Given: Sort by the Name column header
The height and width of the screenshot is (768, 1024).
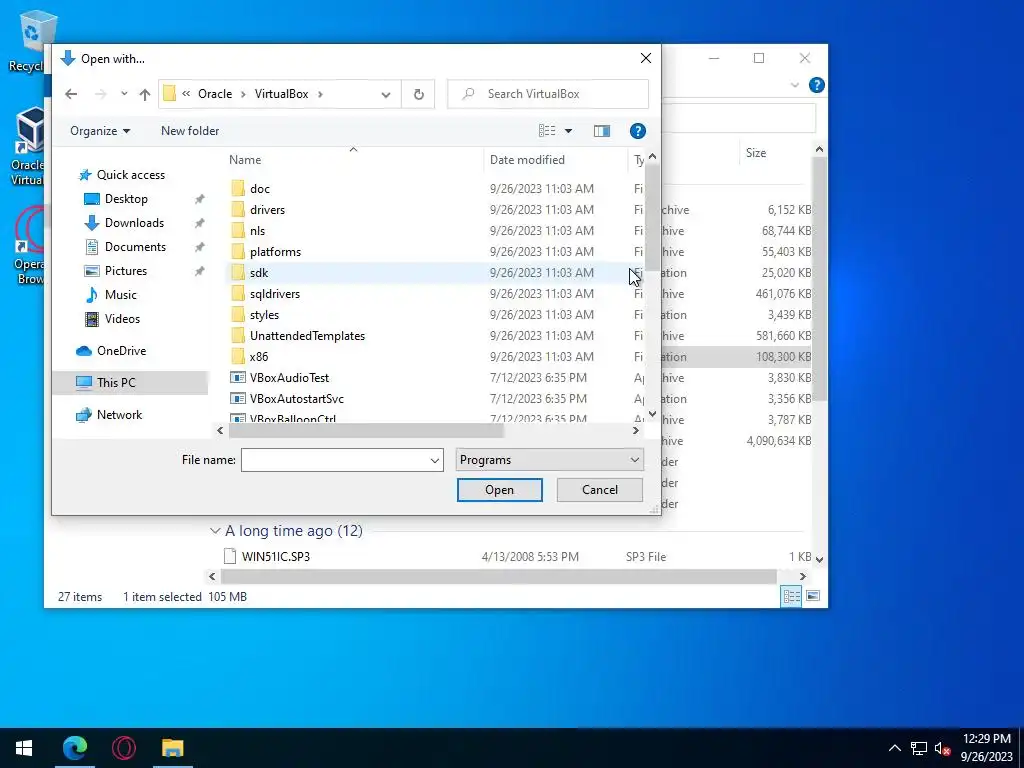Looking at the screenshot, I should [245, 159].
